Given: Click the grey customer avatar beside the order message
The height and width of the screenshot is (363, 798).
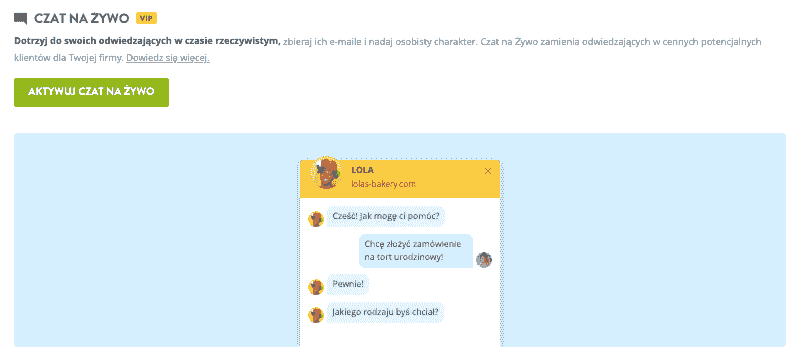Looking at the screenshot, I should pyautogui.click(x=483, y=260).
